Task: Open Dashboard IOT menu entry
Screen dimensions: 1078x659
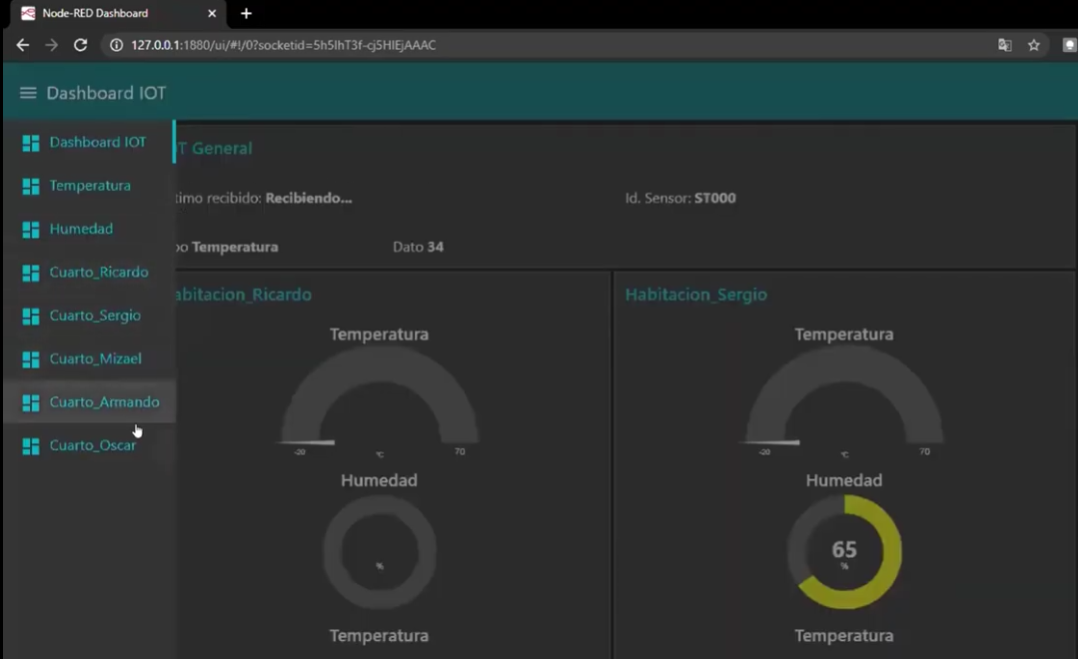Action: point(89,142)
